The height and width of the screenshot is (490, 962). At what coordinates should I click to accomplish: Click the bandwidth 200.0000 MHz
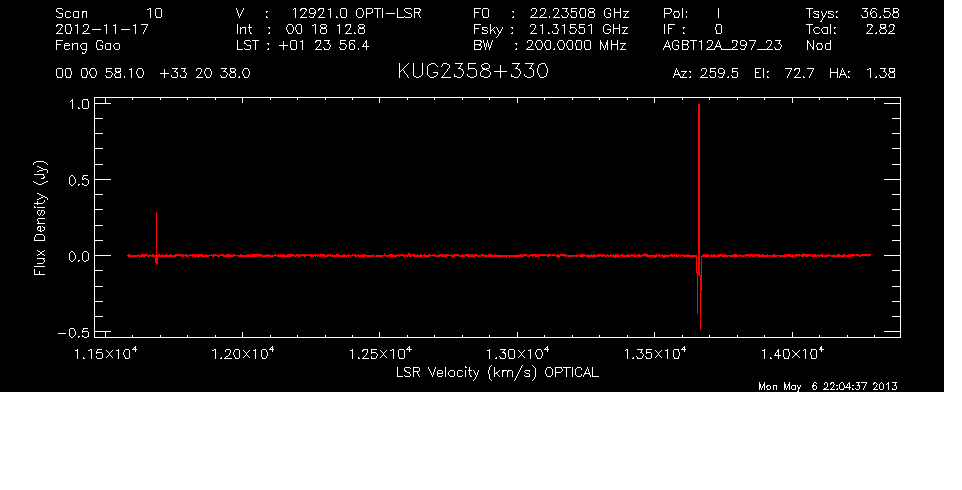[x=575, y=45]
